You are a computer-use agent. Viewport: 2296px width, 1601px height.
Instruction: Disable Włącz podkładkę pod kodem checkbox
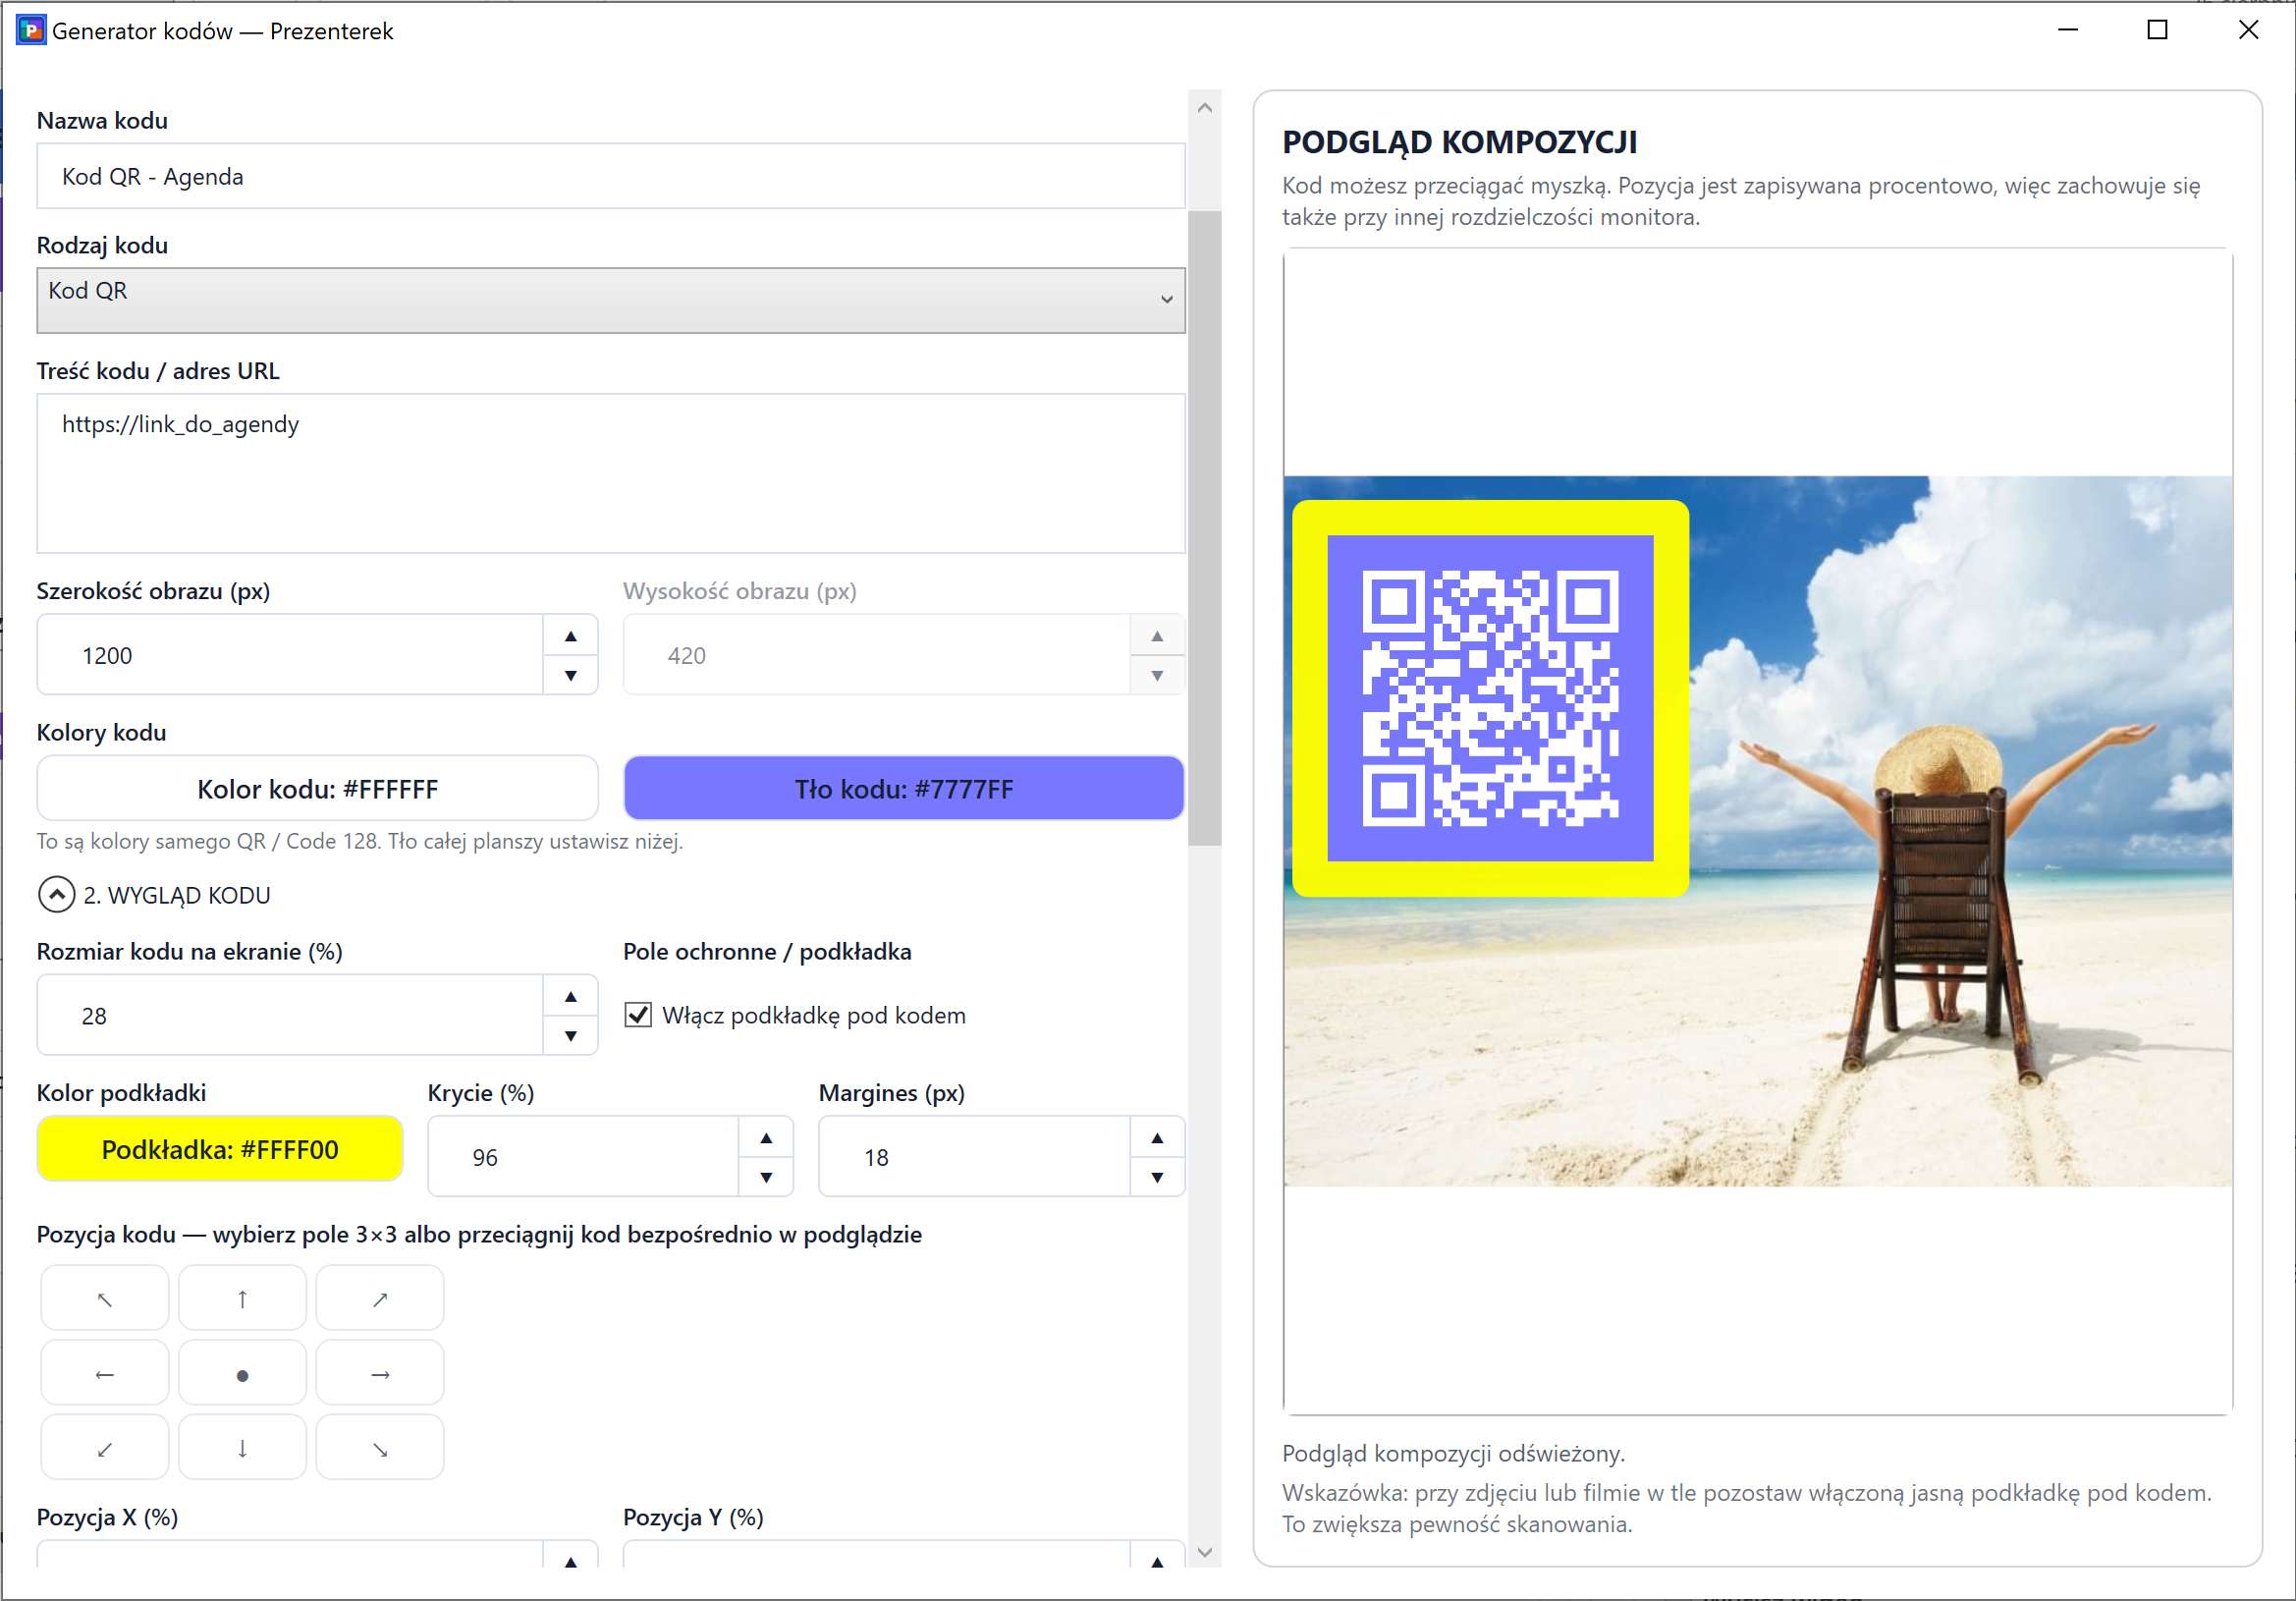(x=638, y=1015)
